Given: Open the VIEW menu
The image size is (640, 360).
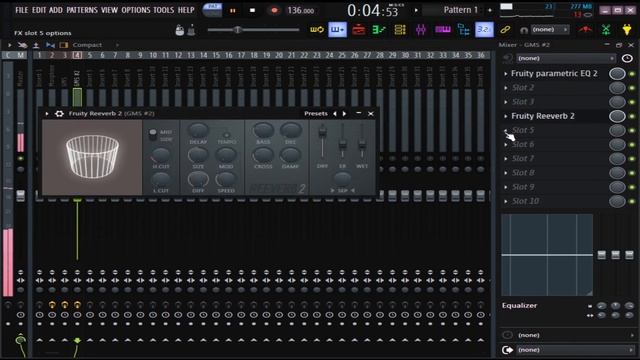Looking at the screenshot, I should [109, 10].
